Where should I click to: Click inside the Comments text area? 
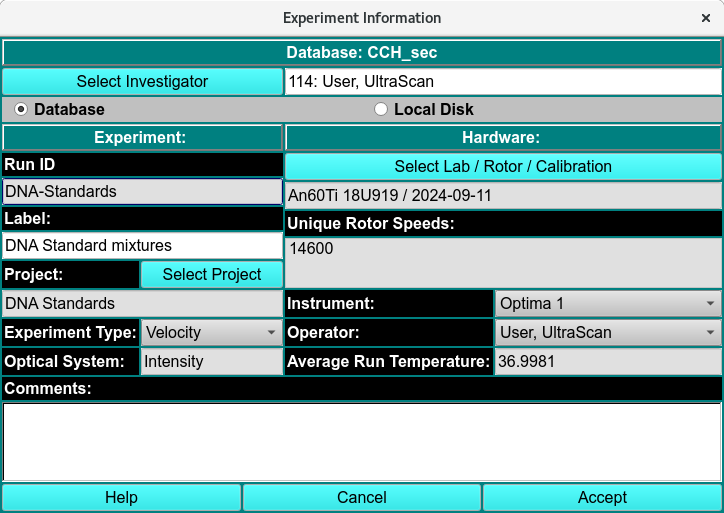coord(361,440)
